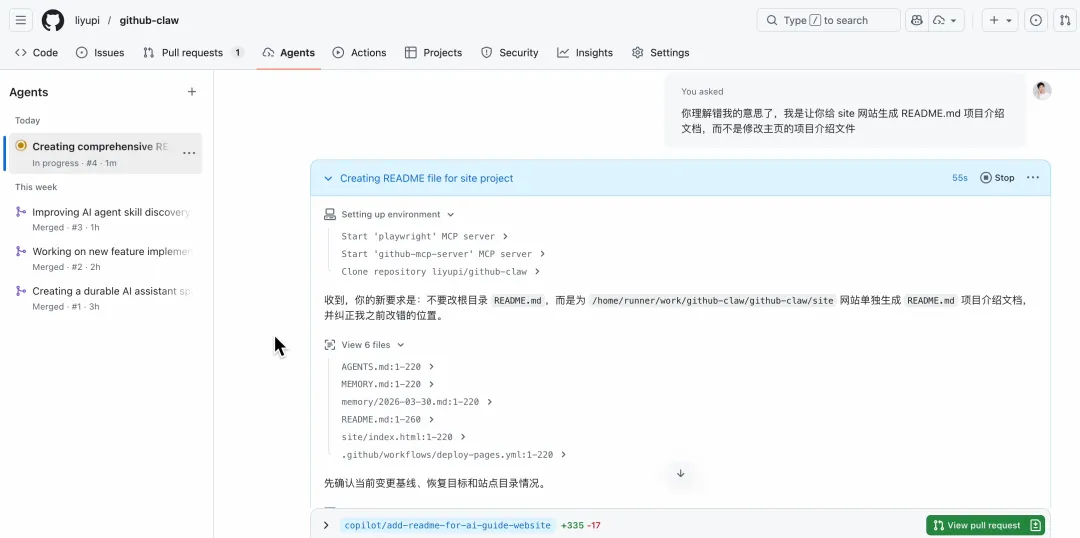Open pull requests icon in top bar
Image resolution: width=1080 pixels, height=538 pixels.
(1064, 20)
